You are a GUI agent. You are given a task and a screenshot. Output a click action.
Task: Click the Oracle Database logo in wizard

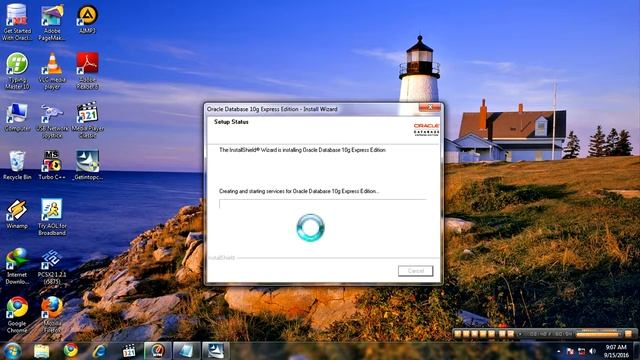426,129
